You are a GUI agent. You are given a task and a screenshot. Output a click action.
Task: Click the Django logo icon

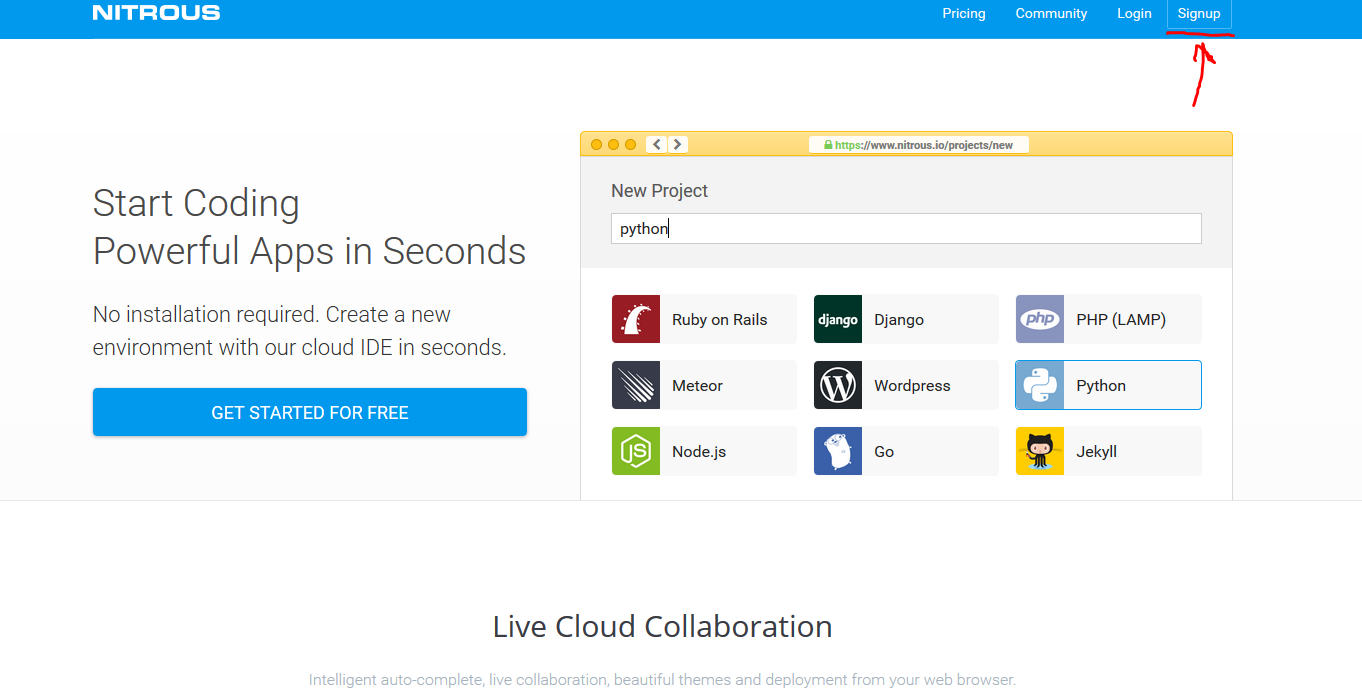pyautogui.click(x=838, y=319)
